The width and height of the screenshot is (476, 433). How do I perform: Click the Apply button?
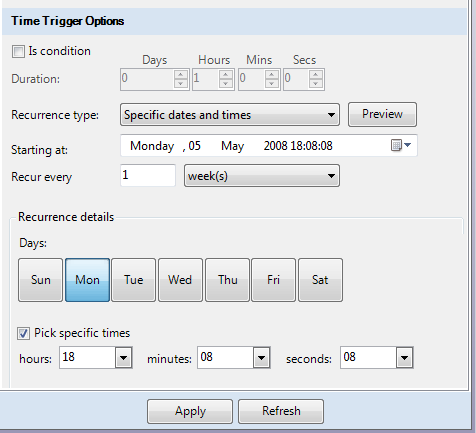[x=190, y=411]
